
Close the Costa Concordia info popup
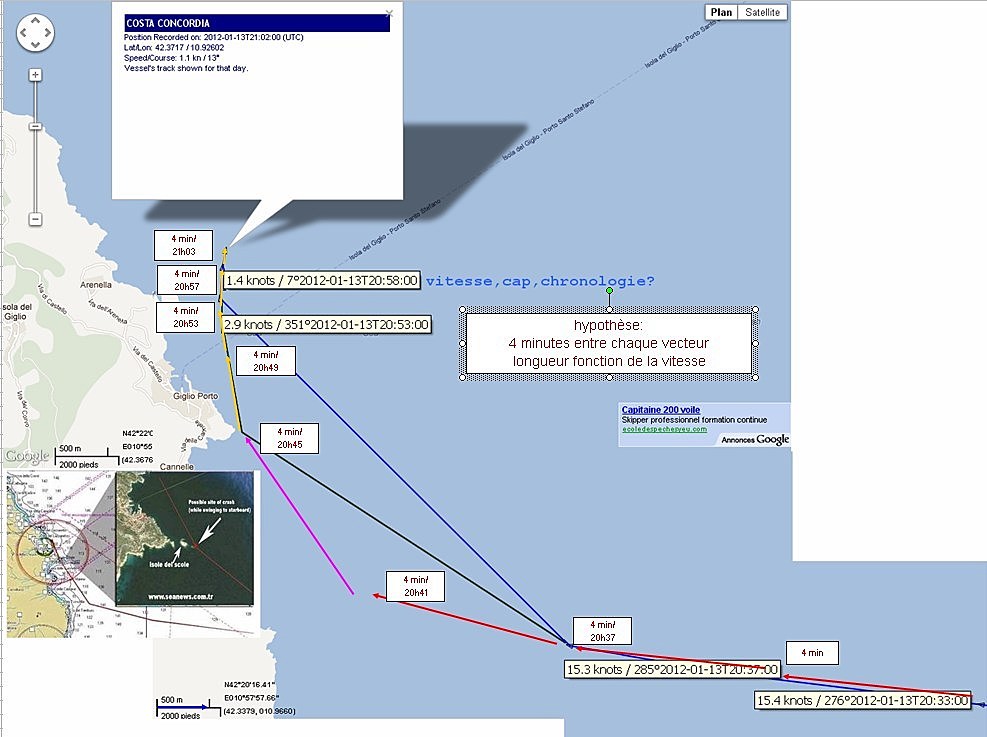[x=389, y=15]
